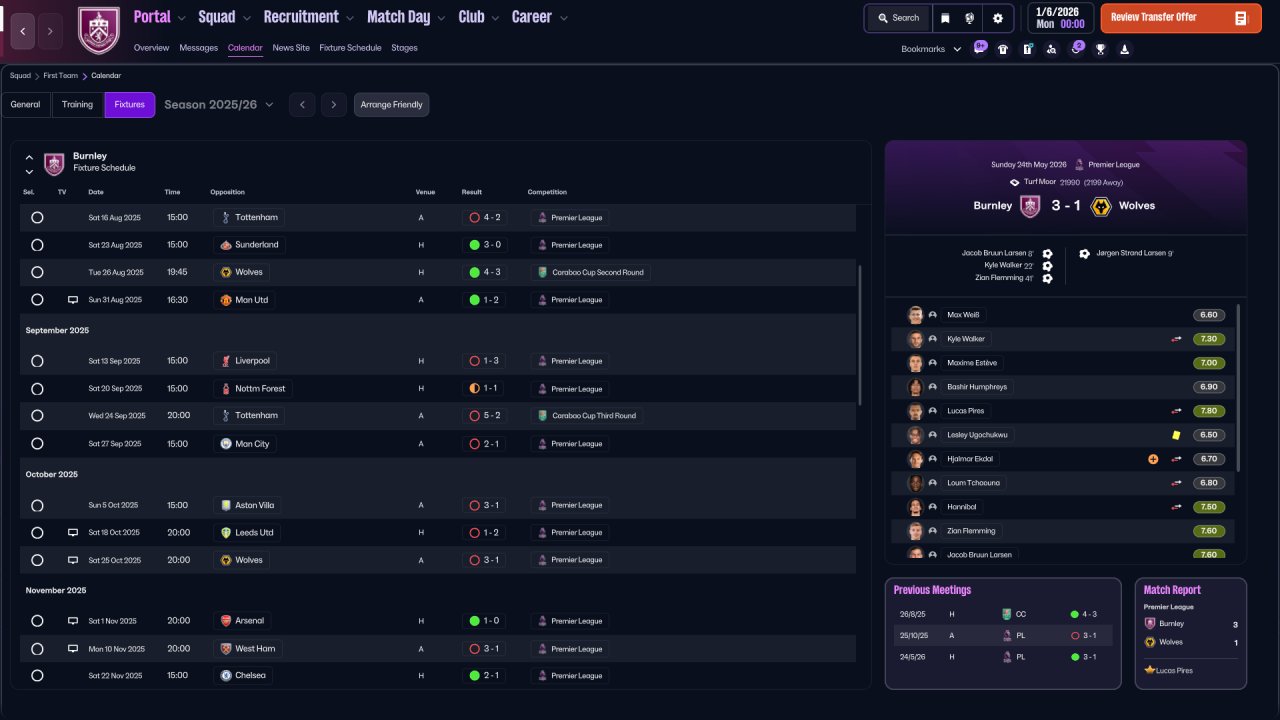Expand the Portal menu dropdown arrow
The height and width of the screenshot is (720, 1280).
[x=181, y=18]
